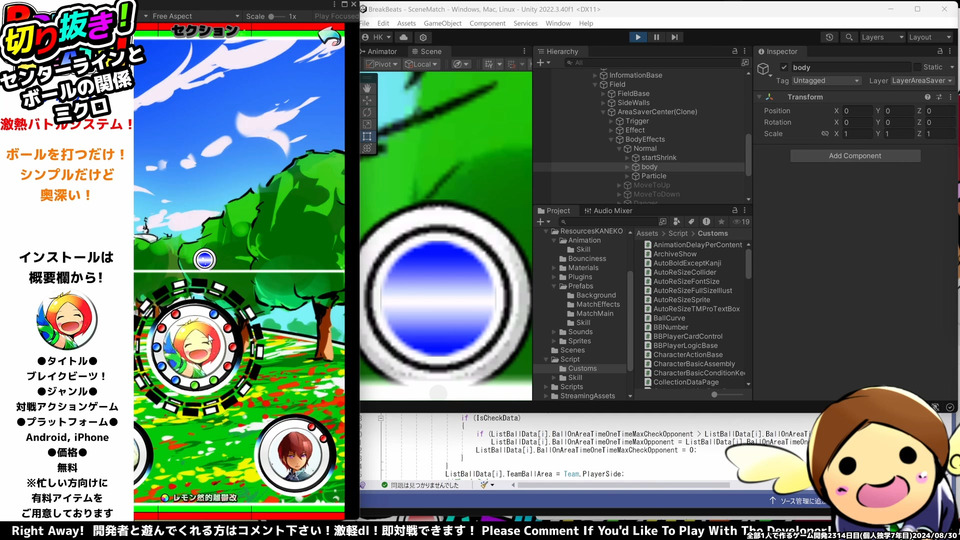Adjust the Game view Scale slider
Viewport: 960px width, 540px height.
[x=276, y=17]
